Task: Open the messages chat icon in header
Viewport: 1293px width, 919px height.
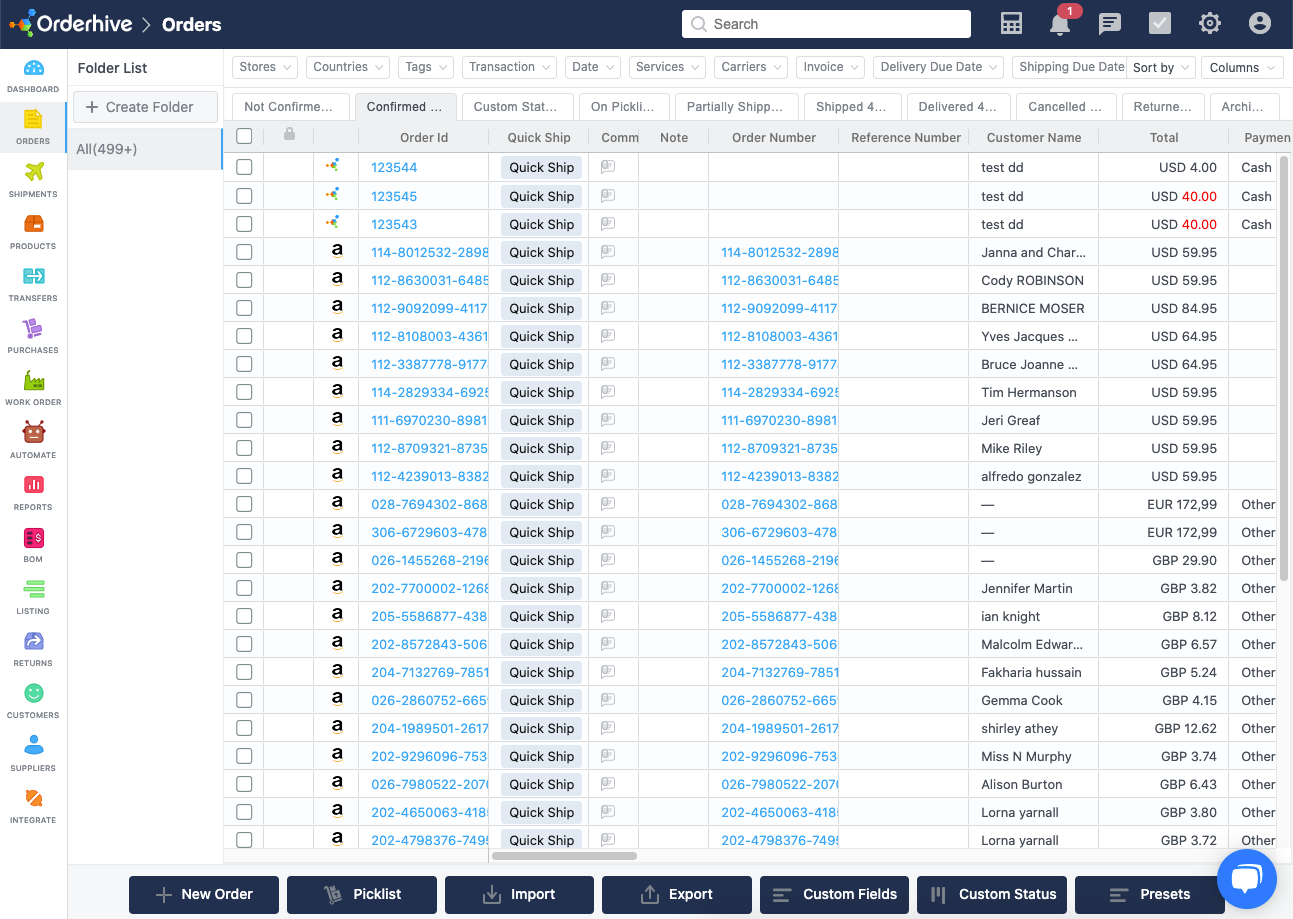Action: (x=1110, y=24)
